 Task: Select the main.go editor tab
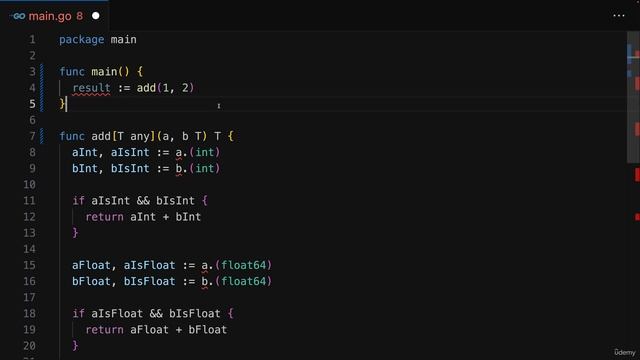pos(55,16)
